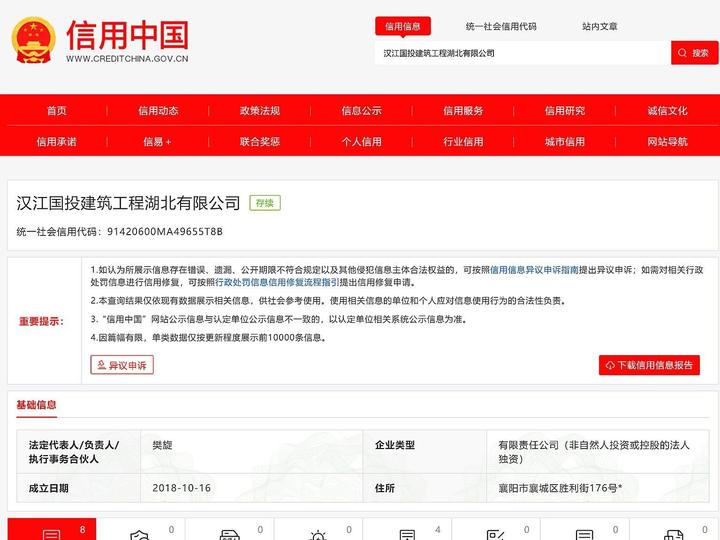Open 信用动态 in the navigation bar

coord(158,111)
